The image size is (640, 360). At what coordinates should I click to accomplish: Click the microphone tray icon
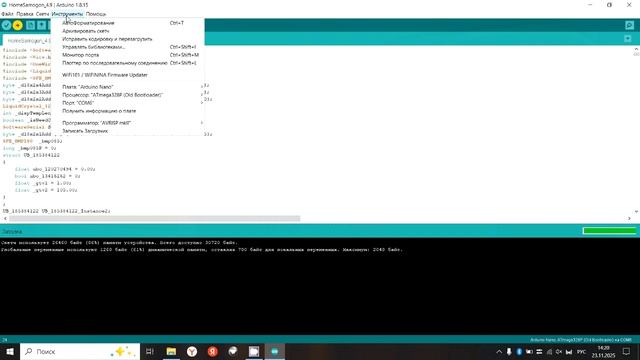point(509,351)
